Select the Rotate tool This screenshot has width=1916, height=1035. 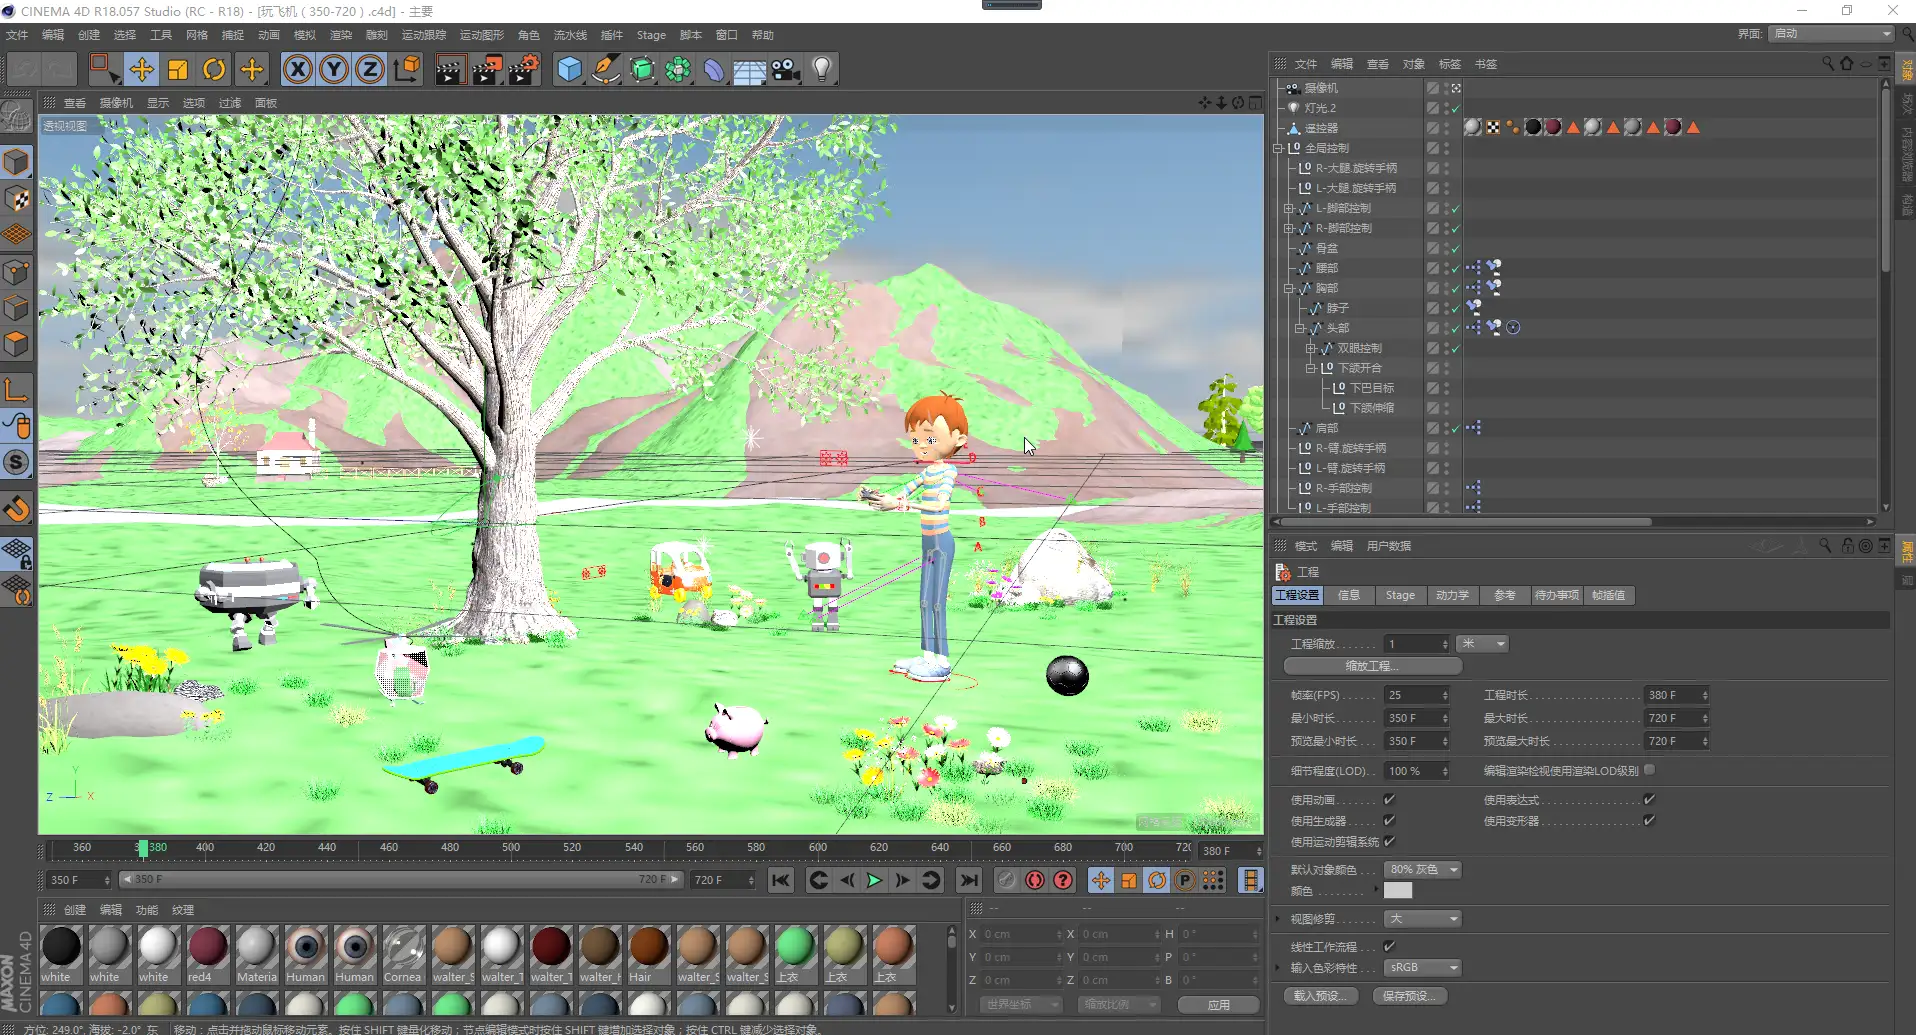pos(214,69)
